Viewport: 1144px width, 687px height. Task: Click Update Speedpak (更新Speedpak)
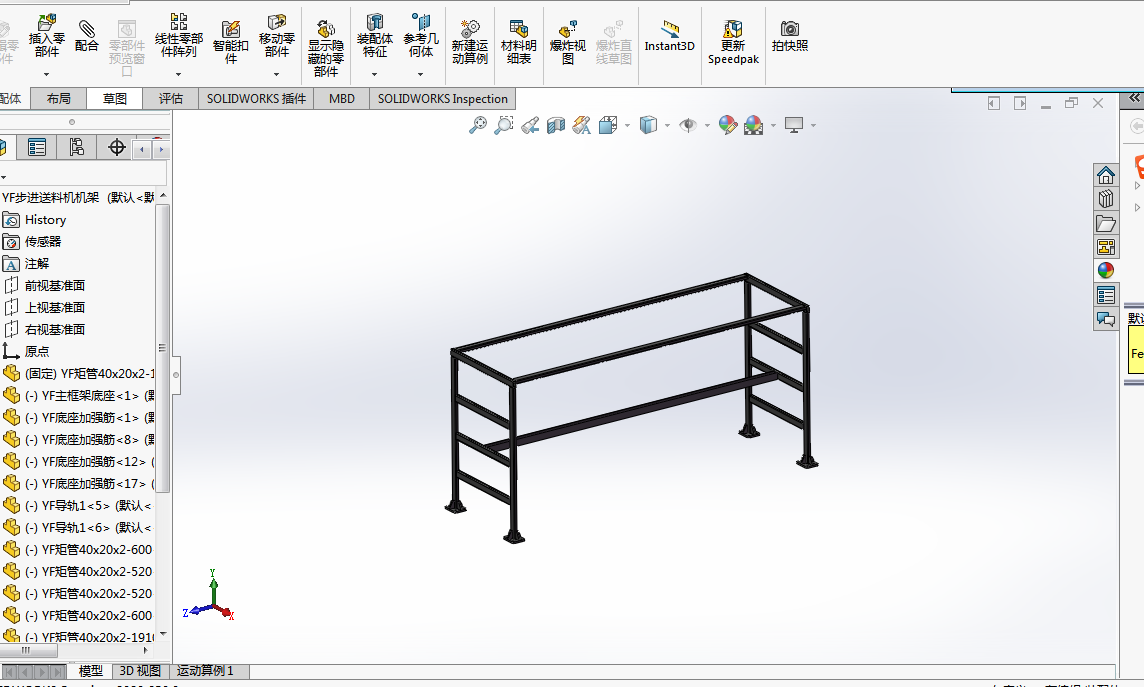coord(733,43)
